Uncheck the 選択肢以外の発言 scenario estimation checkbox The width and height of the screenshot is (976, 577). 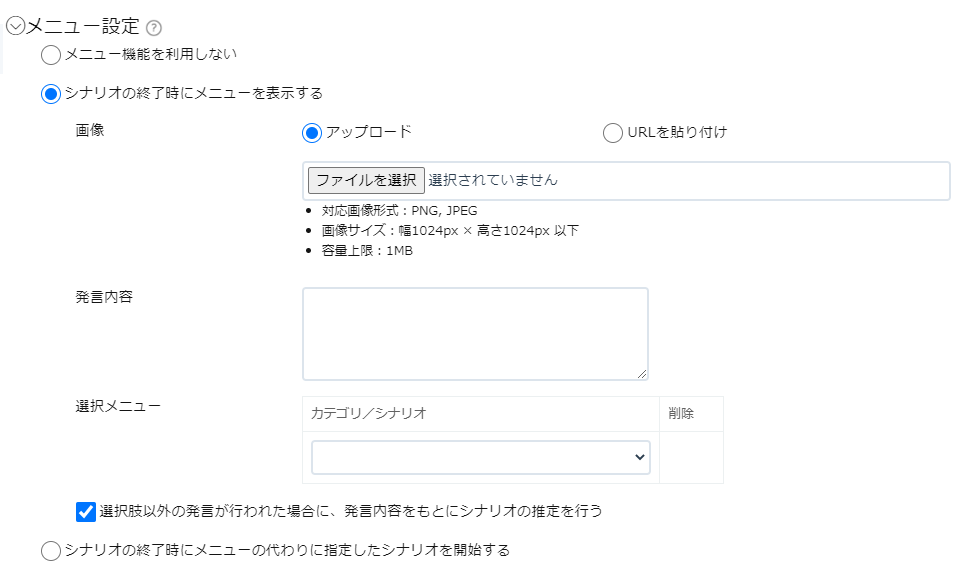click(86, 512)
